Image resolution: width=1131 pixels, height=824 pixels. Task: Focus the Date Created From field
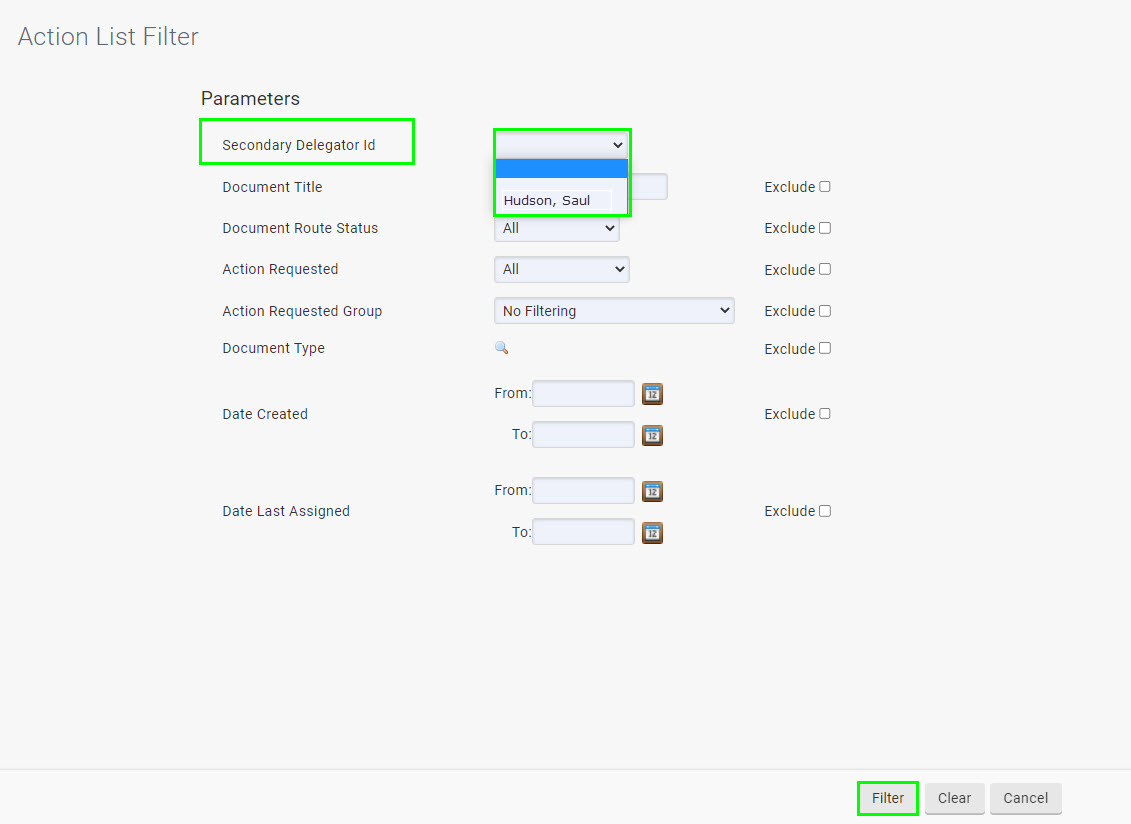click(584, 394)
